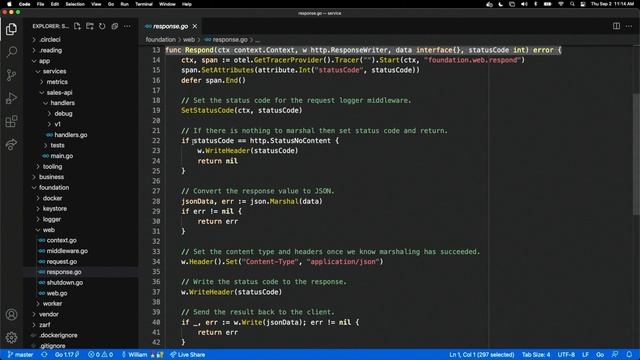Open editor more actions ellipsis
Screen dimensions: 640x360
[x=629, y=26]
